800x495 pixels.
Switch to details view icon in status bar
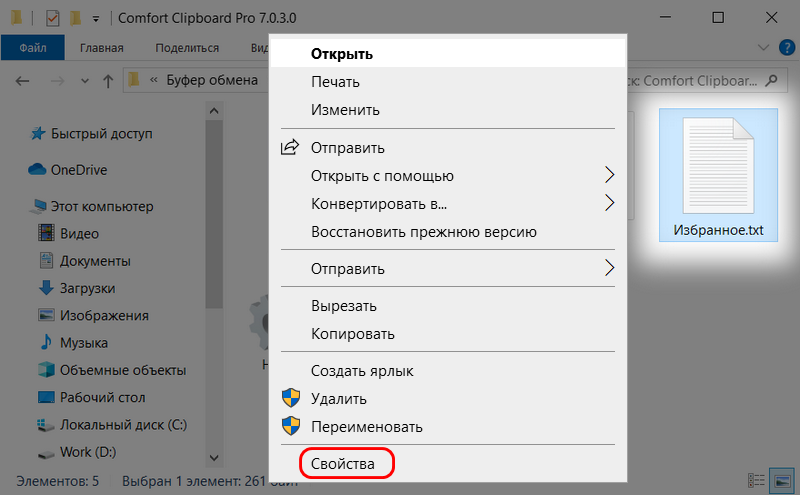(x=756, y=481)
